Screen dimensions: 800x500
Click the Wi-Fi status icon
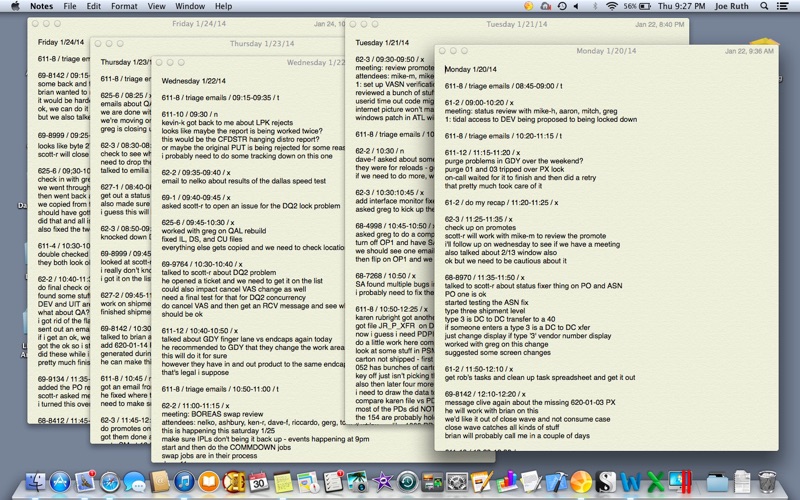[x=612, y=6]
